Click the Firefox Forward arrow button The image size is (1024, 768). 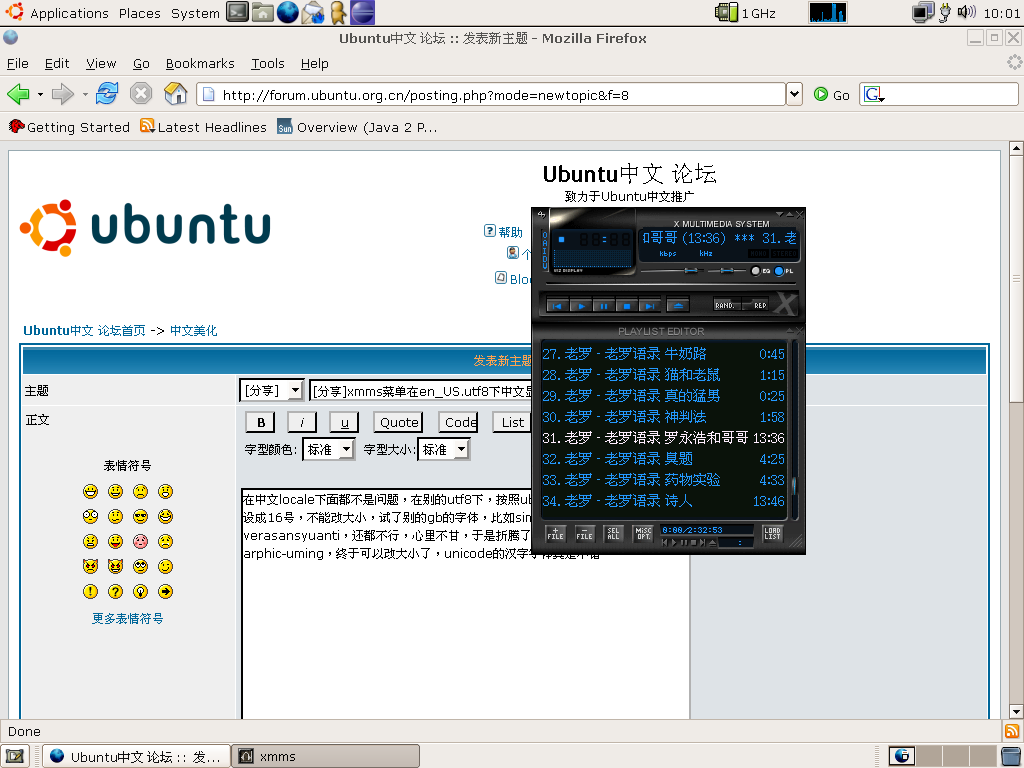click(x=63, y=94)
